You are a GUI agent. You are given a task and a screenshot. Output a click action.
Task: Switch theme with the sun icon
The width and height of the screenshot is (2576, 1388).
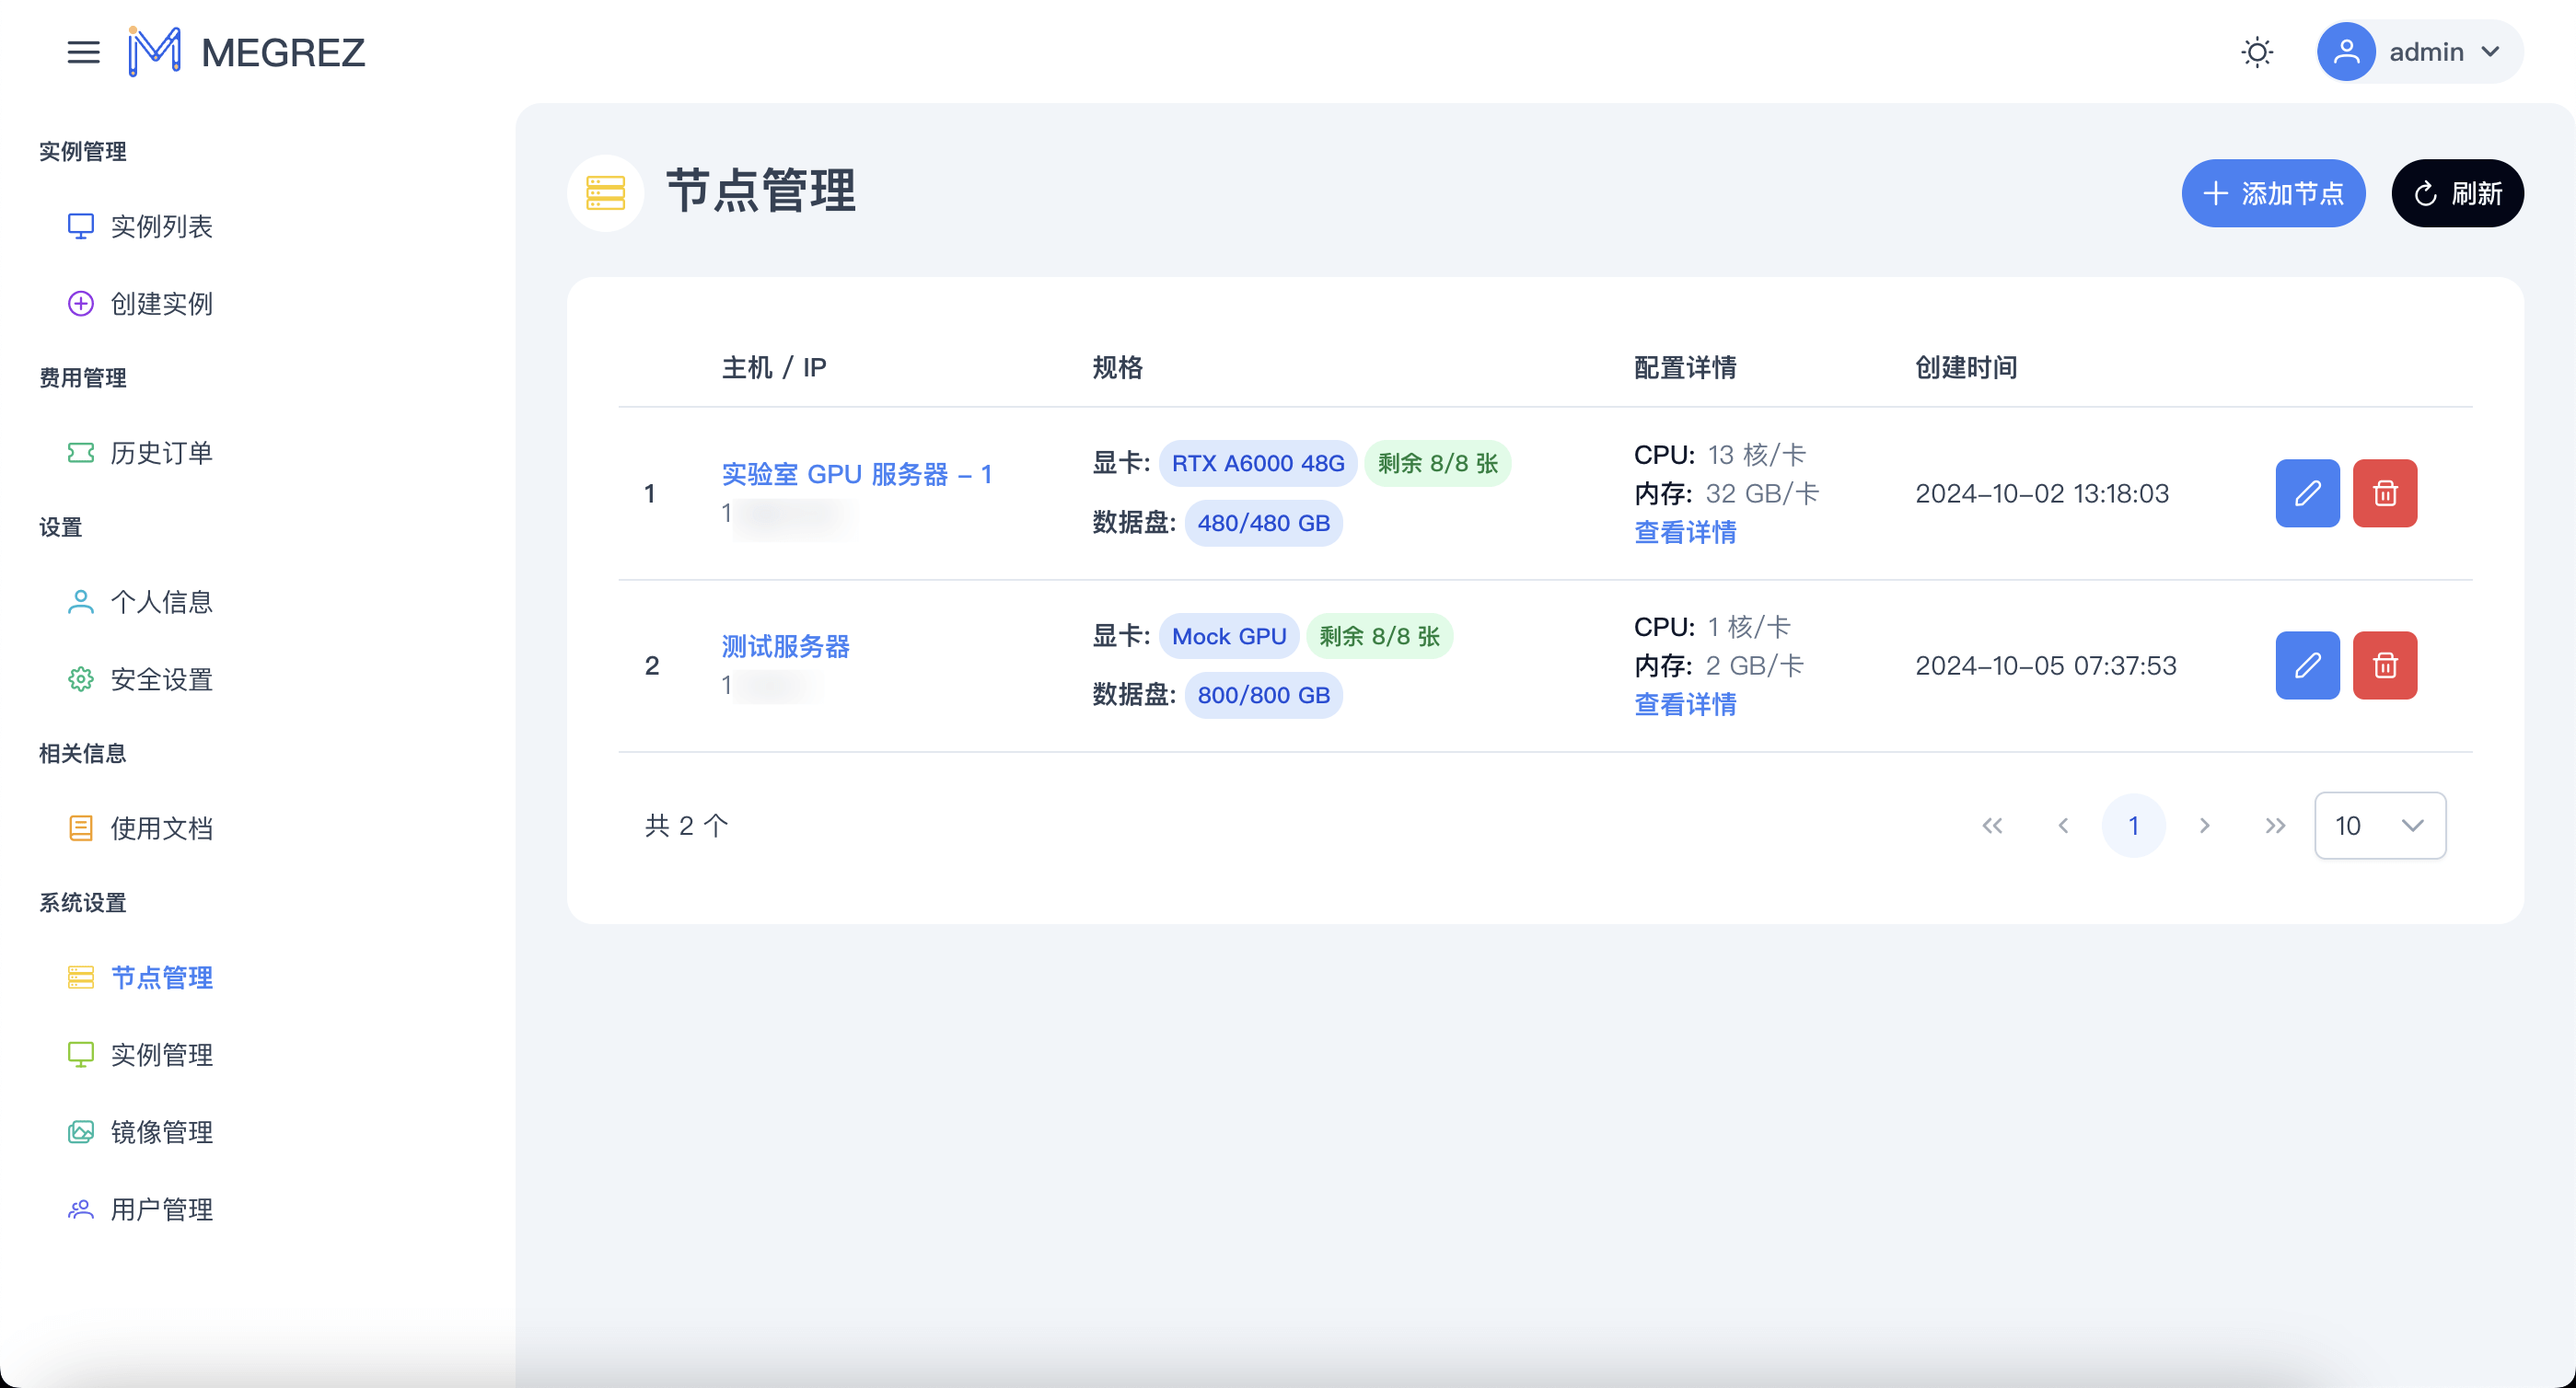[x=2257, y=52]
